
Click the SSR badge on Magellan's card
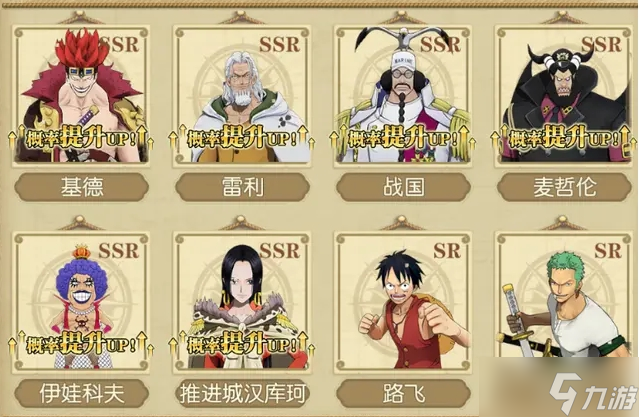601,44
